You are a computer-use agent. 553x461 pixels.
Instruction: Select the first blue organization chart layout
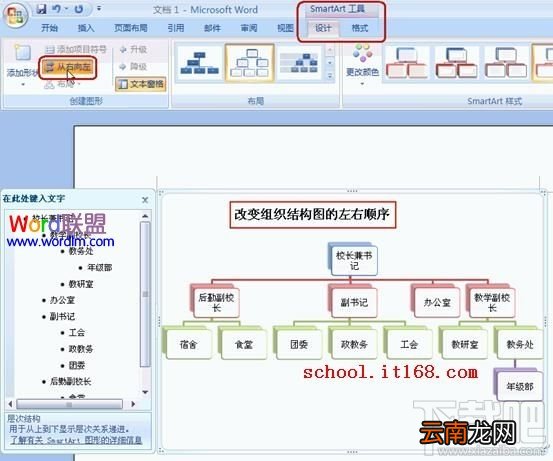click(200, 63)
